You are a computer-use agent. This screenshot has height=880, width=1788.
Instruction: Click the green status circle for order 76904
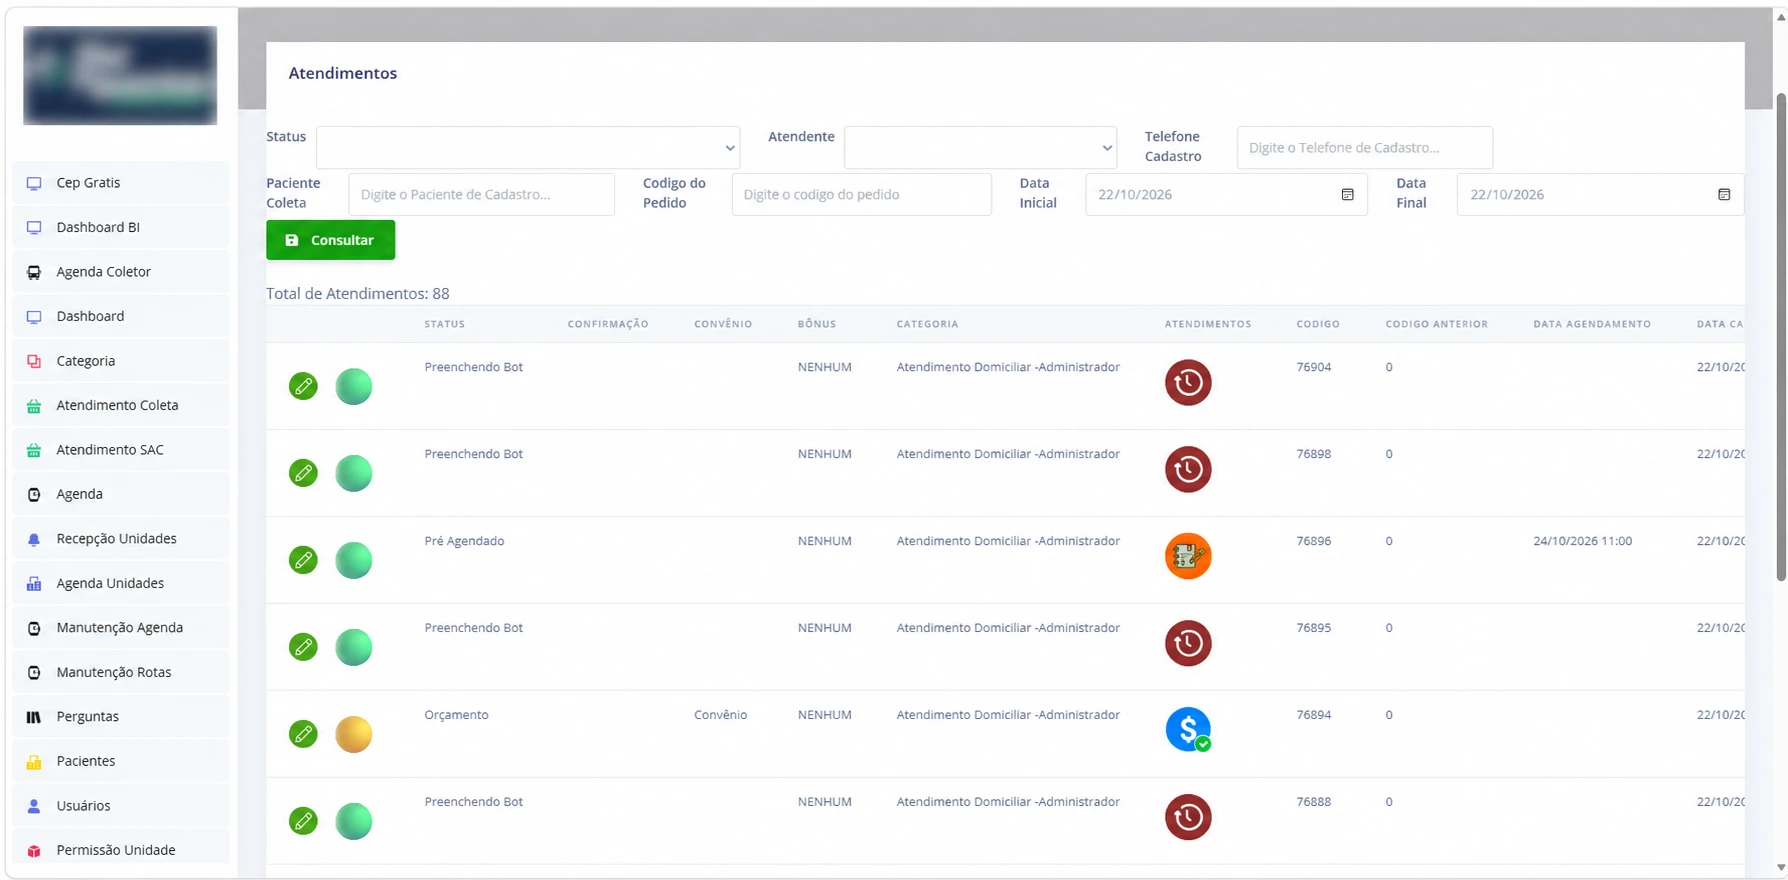(x=353, y=386)
